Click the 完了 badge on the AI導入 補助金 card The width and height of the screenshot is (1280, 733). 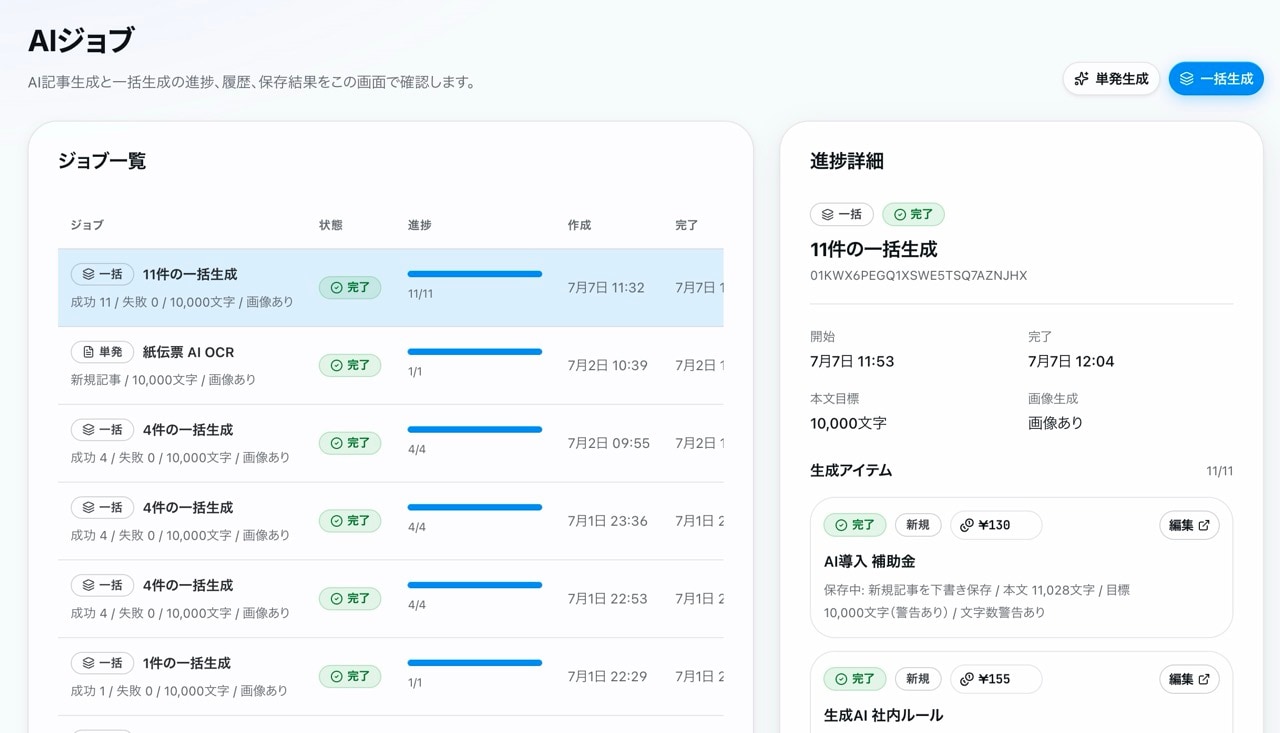click(855, 525)
